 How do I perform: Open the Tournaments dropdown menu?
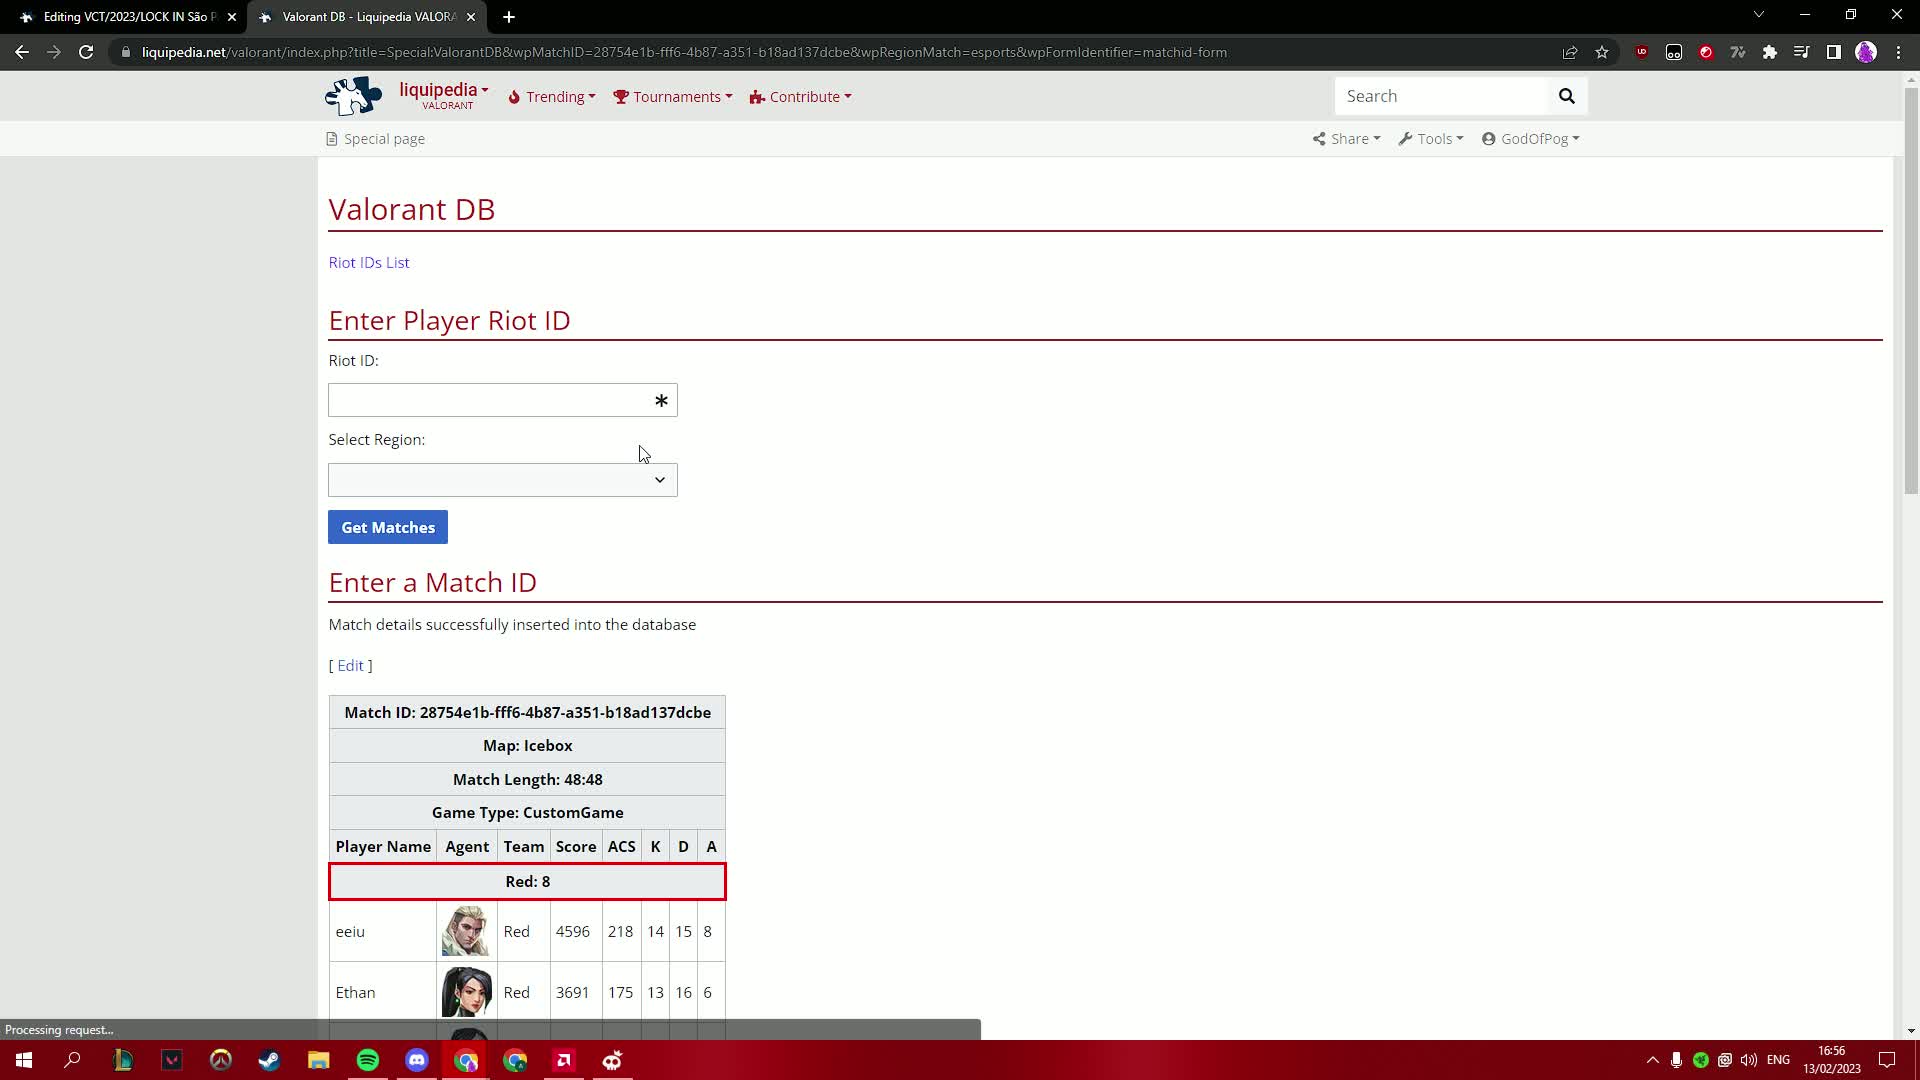(672, 96)
